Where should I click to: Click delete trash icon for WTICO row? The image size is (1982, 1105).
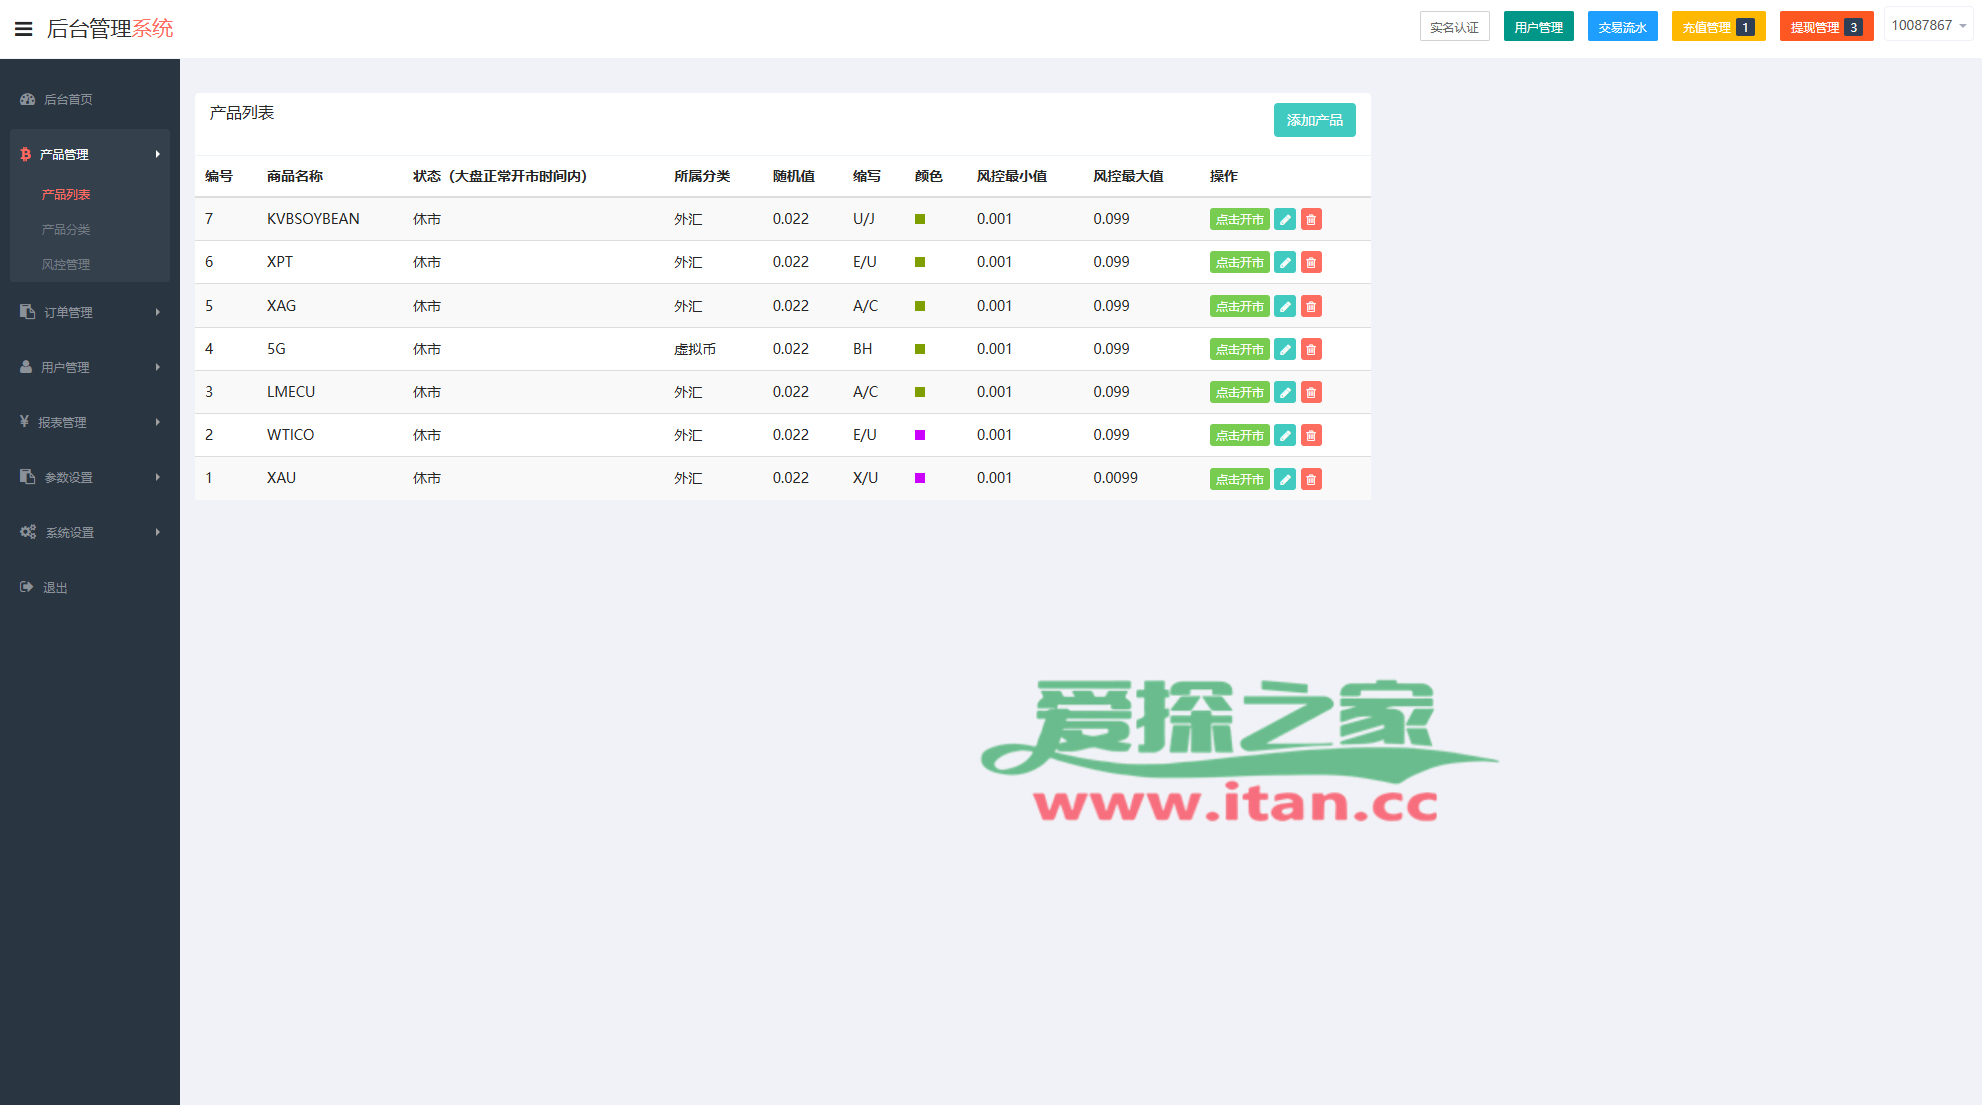(x=1311, y=435)
